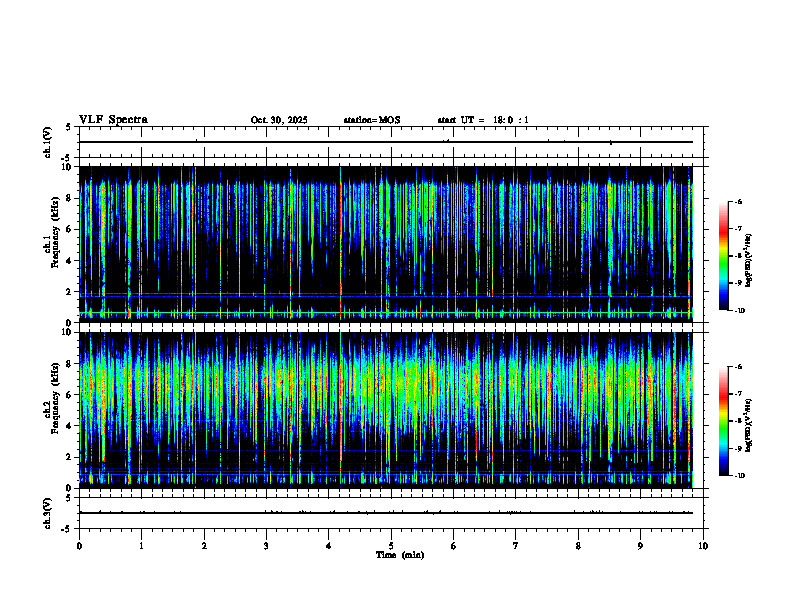Click the '5' tick on the time axis

tap(391, 546)
